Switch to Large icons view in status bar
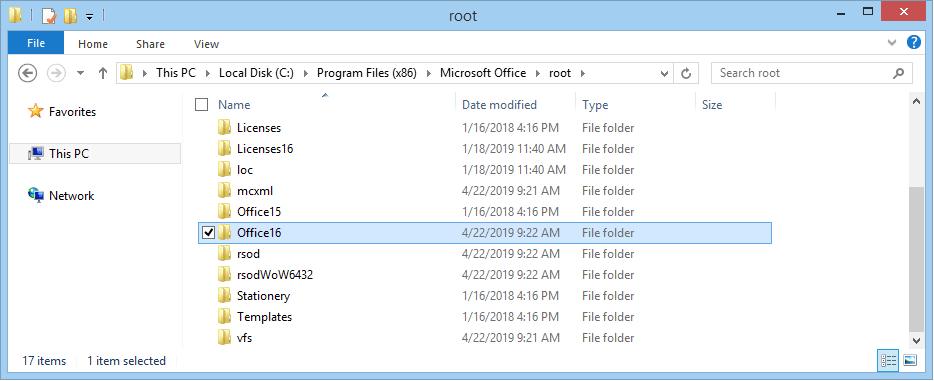The height and width of the screenshot is (381, 934). point(910,360)
